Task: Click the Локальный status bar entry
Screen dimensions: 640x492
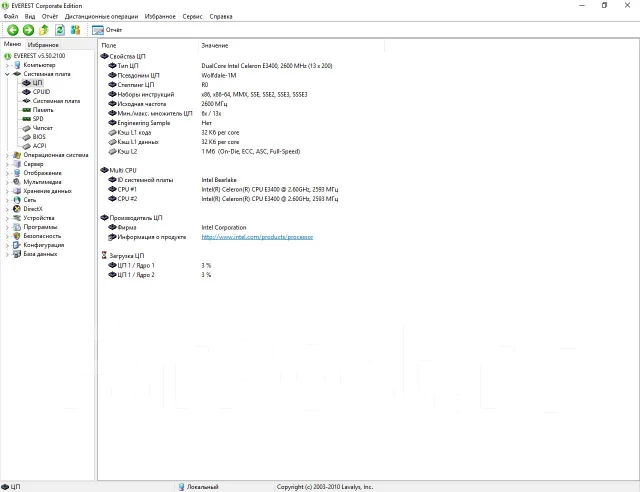Action: [198, 487]
